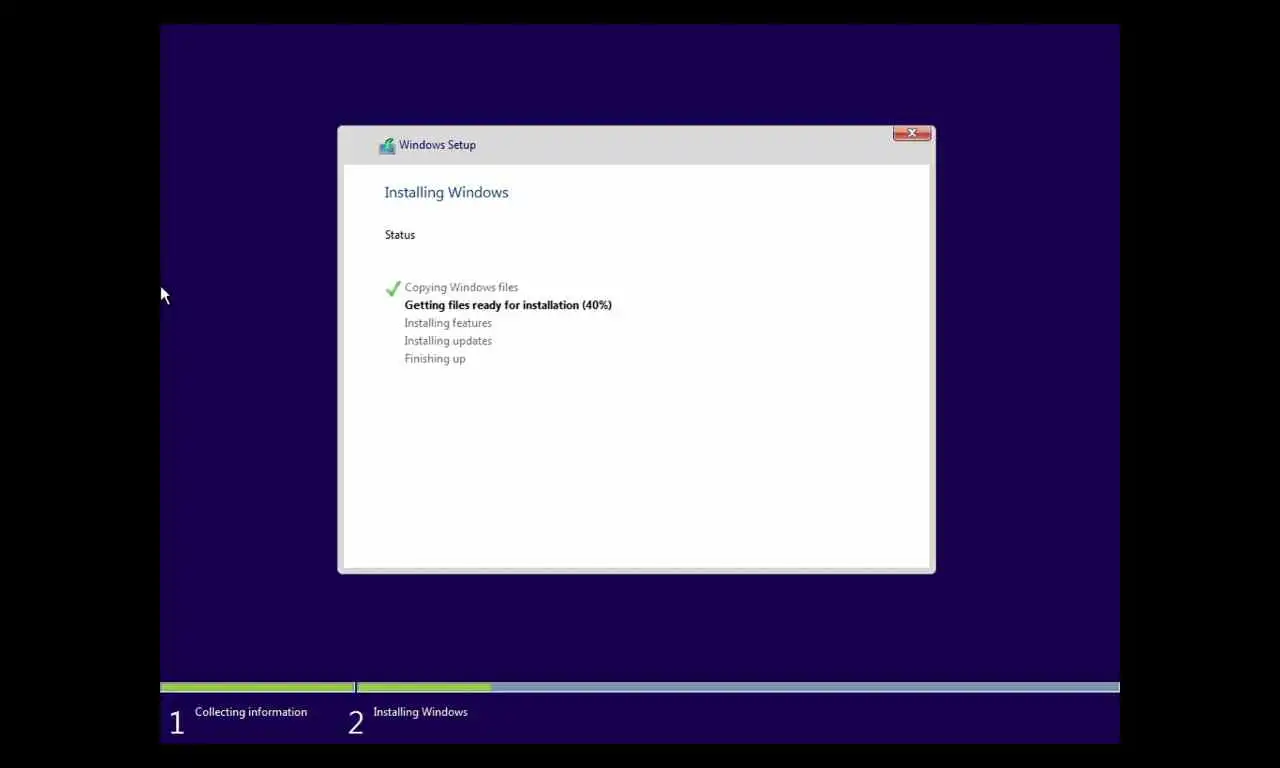This screenshot has width=1280, height=768.
Task: Click the Windows Setup title bar icon
Action: tap(387, 145)
